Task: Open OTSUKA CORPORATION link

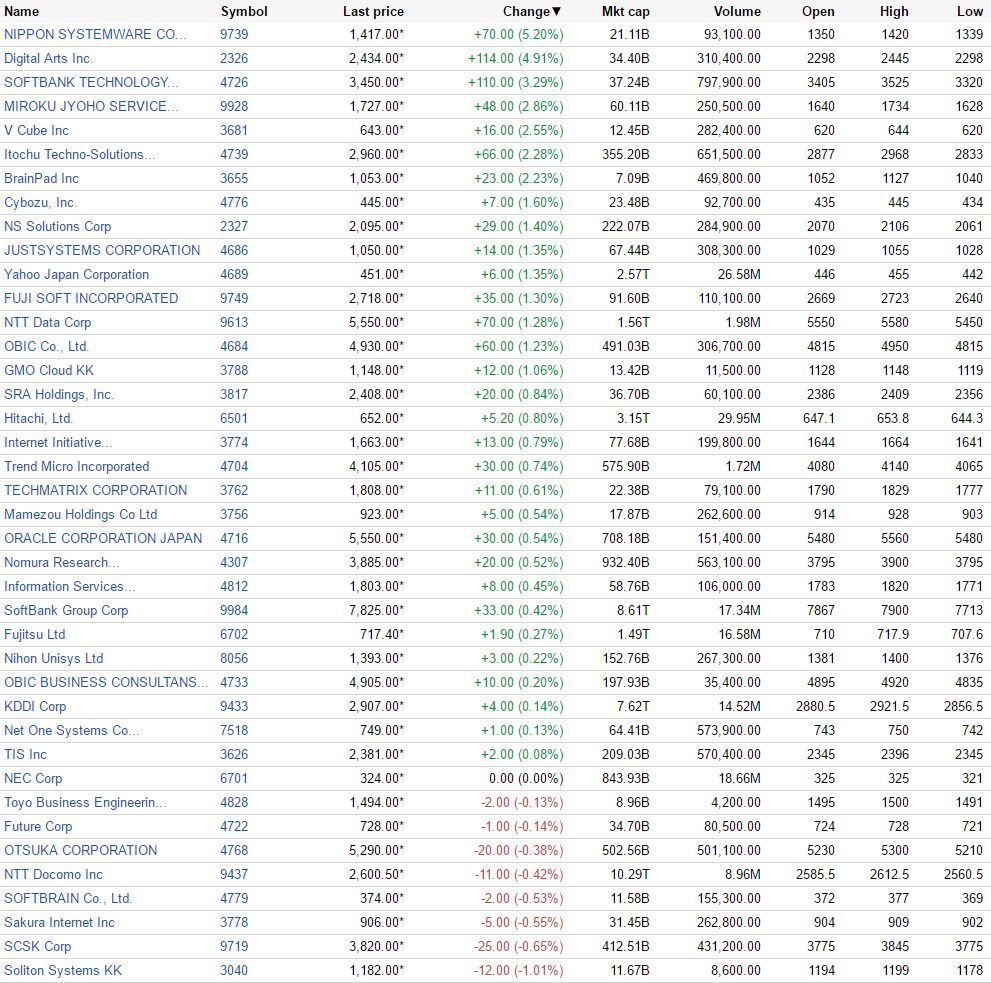Action: (80, 851)
